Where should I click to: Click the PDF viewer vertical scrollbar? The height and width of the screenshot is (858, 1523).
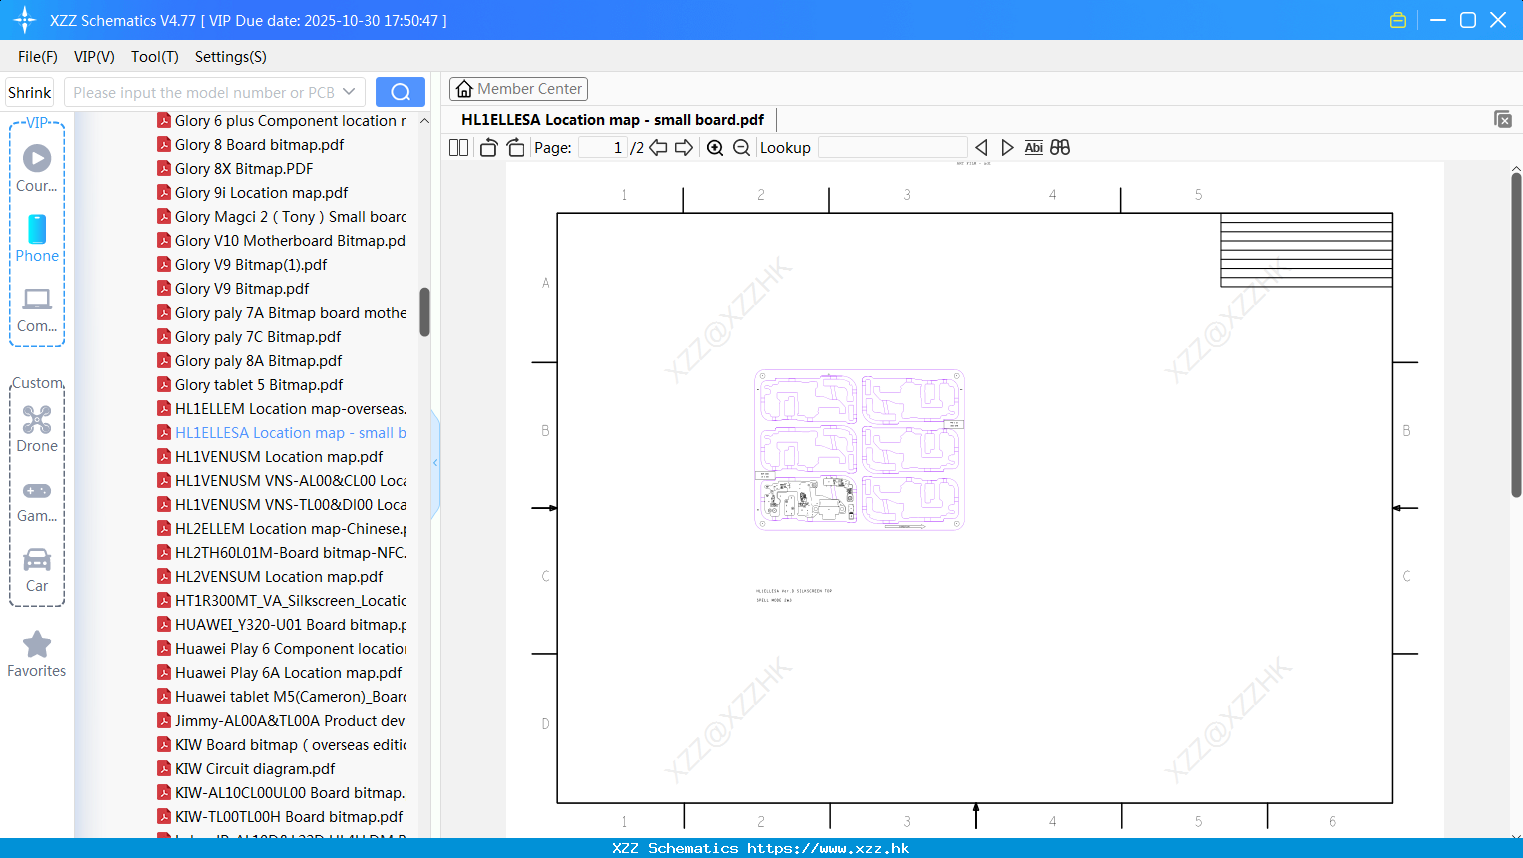click(1516, 335)
